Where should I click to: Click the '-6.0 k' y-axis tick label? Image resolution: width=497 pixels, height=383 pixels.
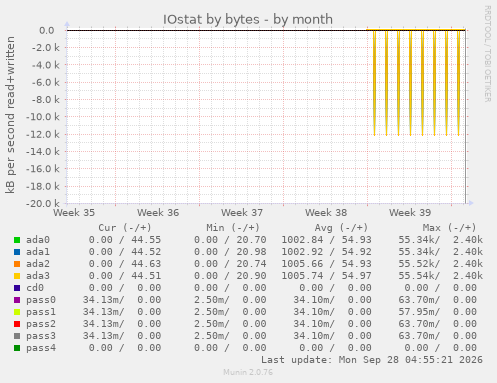tap(45, 82)
